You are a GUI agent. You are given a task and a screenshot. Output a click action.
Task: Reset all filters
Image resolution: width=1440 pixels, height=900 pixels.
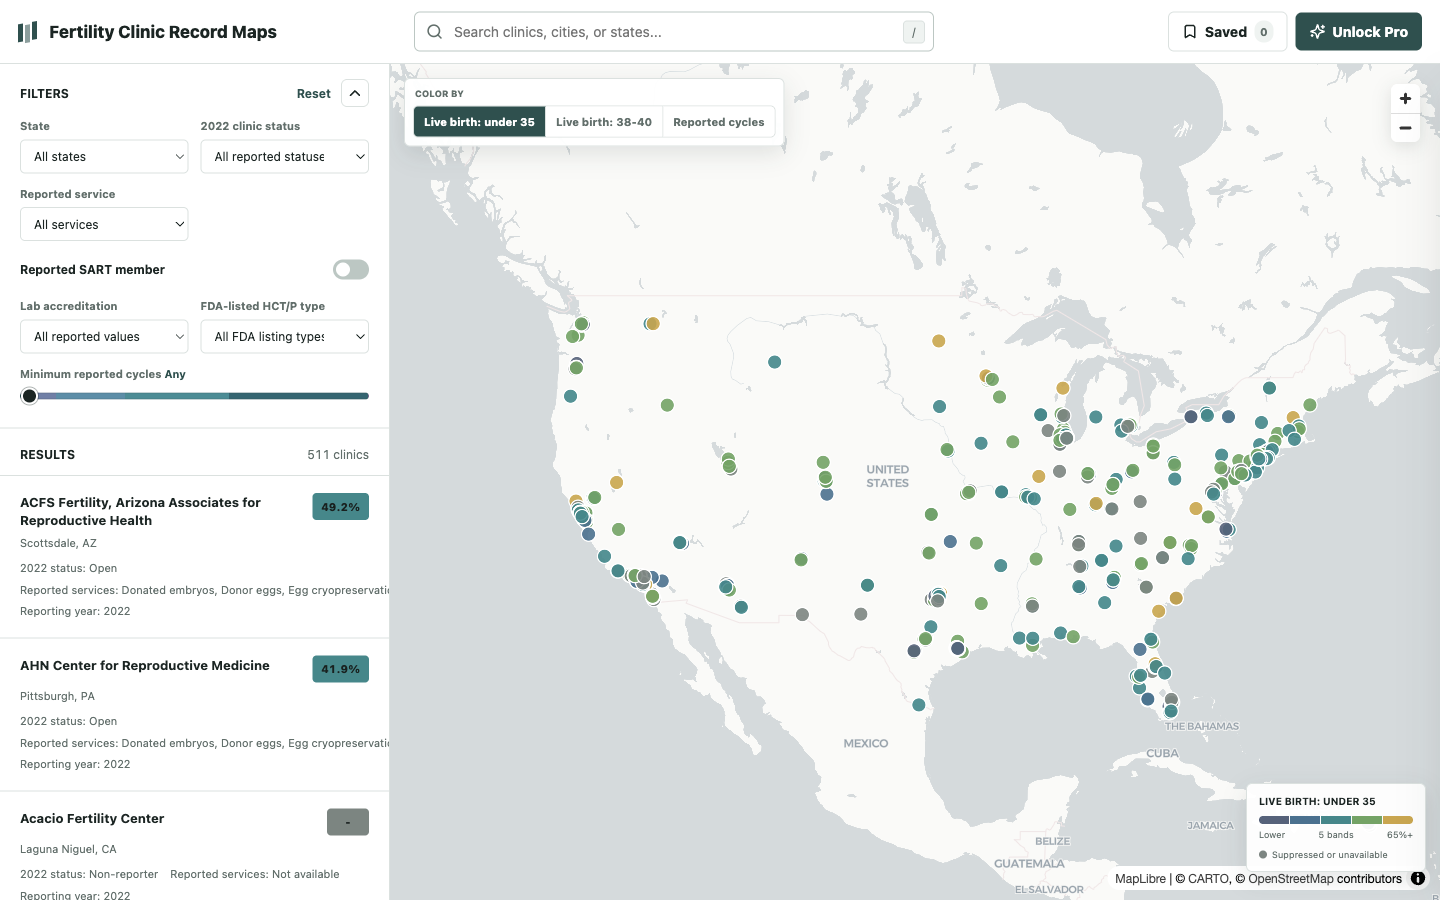tap(314, 94)
